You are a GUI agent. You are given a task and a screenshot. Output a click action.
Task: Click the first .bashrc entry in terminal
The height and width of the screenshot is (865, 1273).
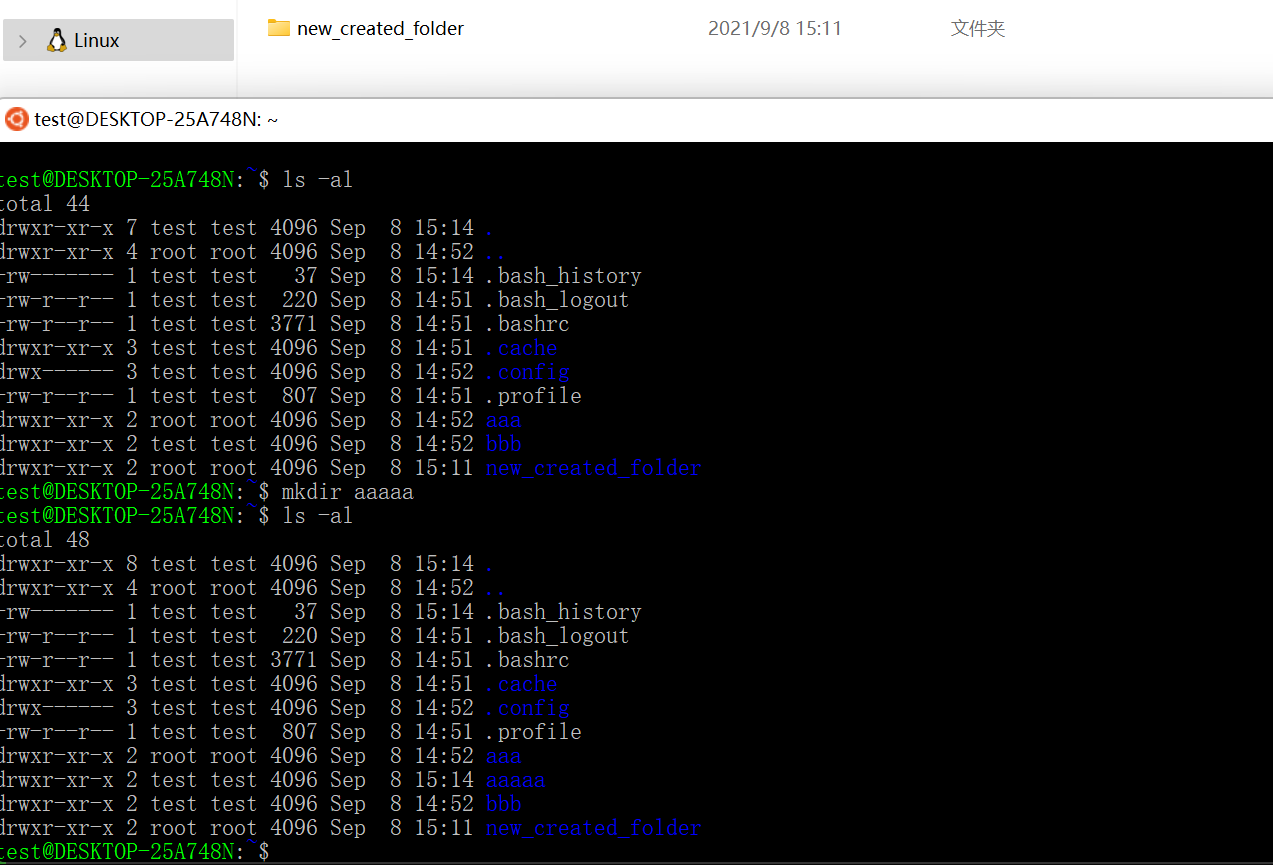pyautogui.click(x=528, y=324)
